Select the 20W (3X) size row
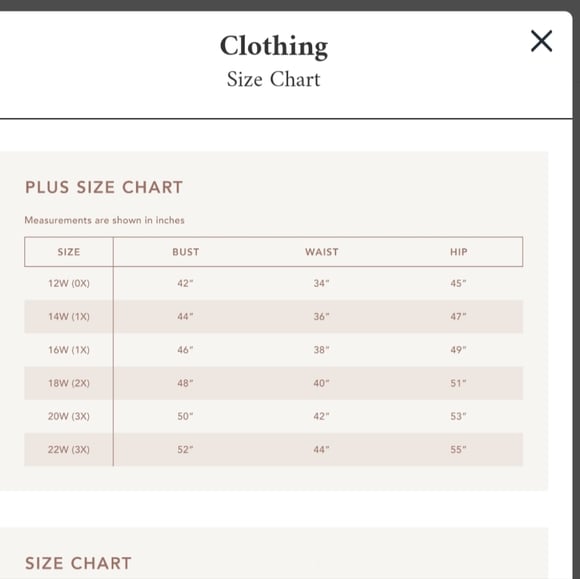 274,416
